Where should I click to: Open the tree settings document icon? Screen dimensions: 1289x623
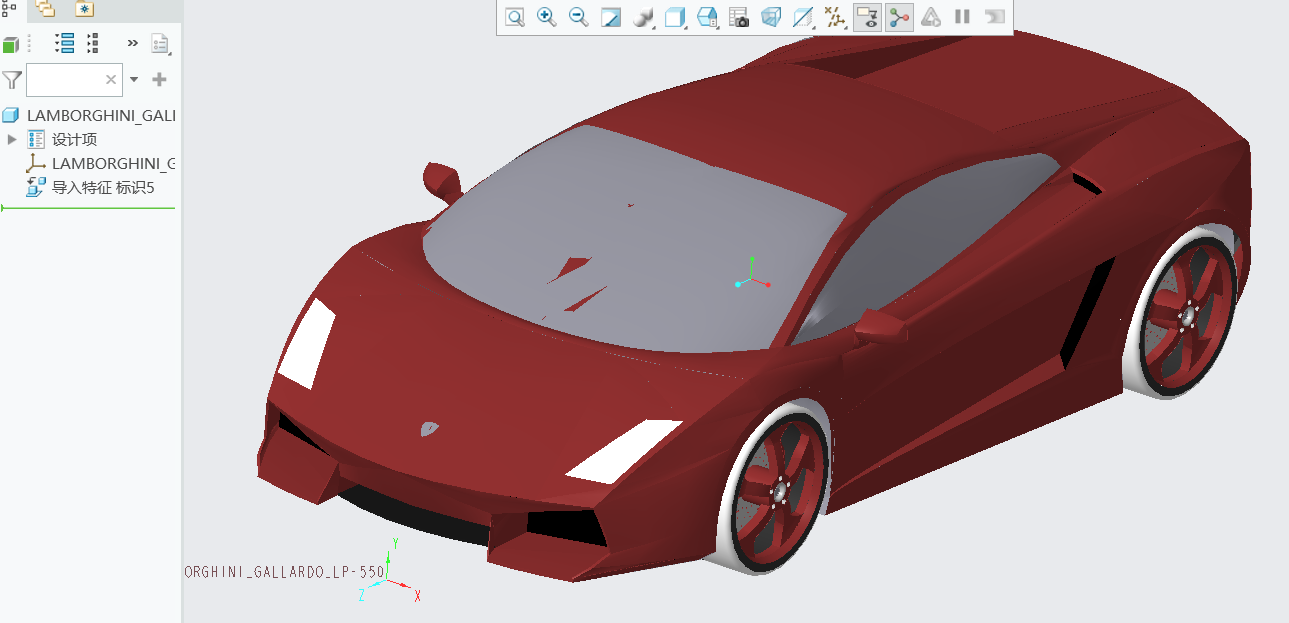pyautogui.click(x=160, y=43)
